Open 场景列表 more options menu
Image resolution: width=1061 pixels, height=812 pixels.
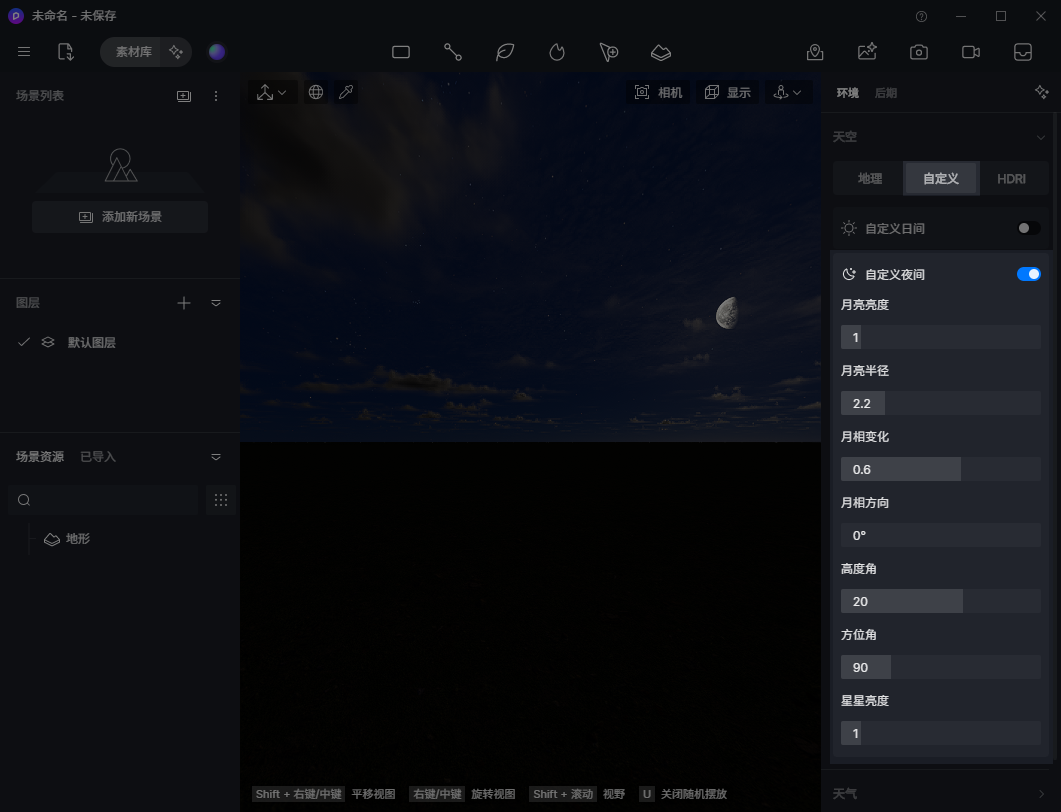pos(216,96)
